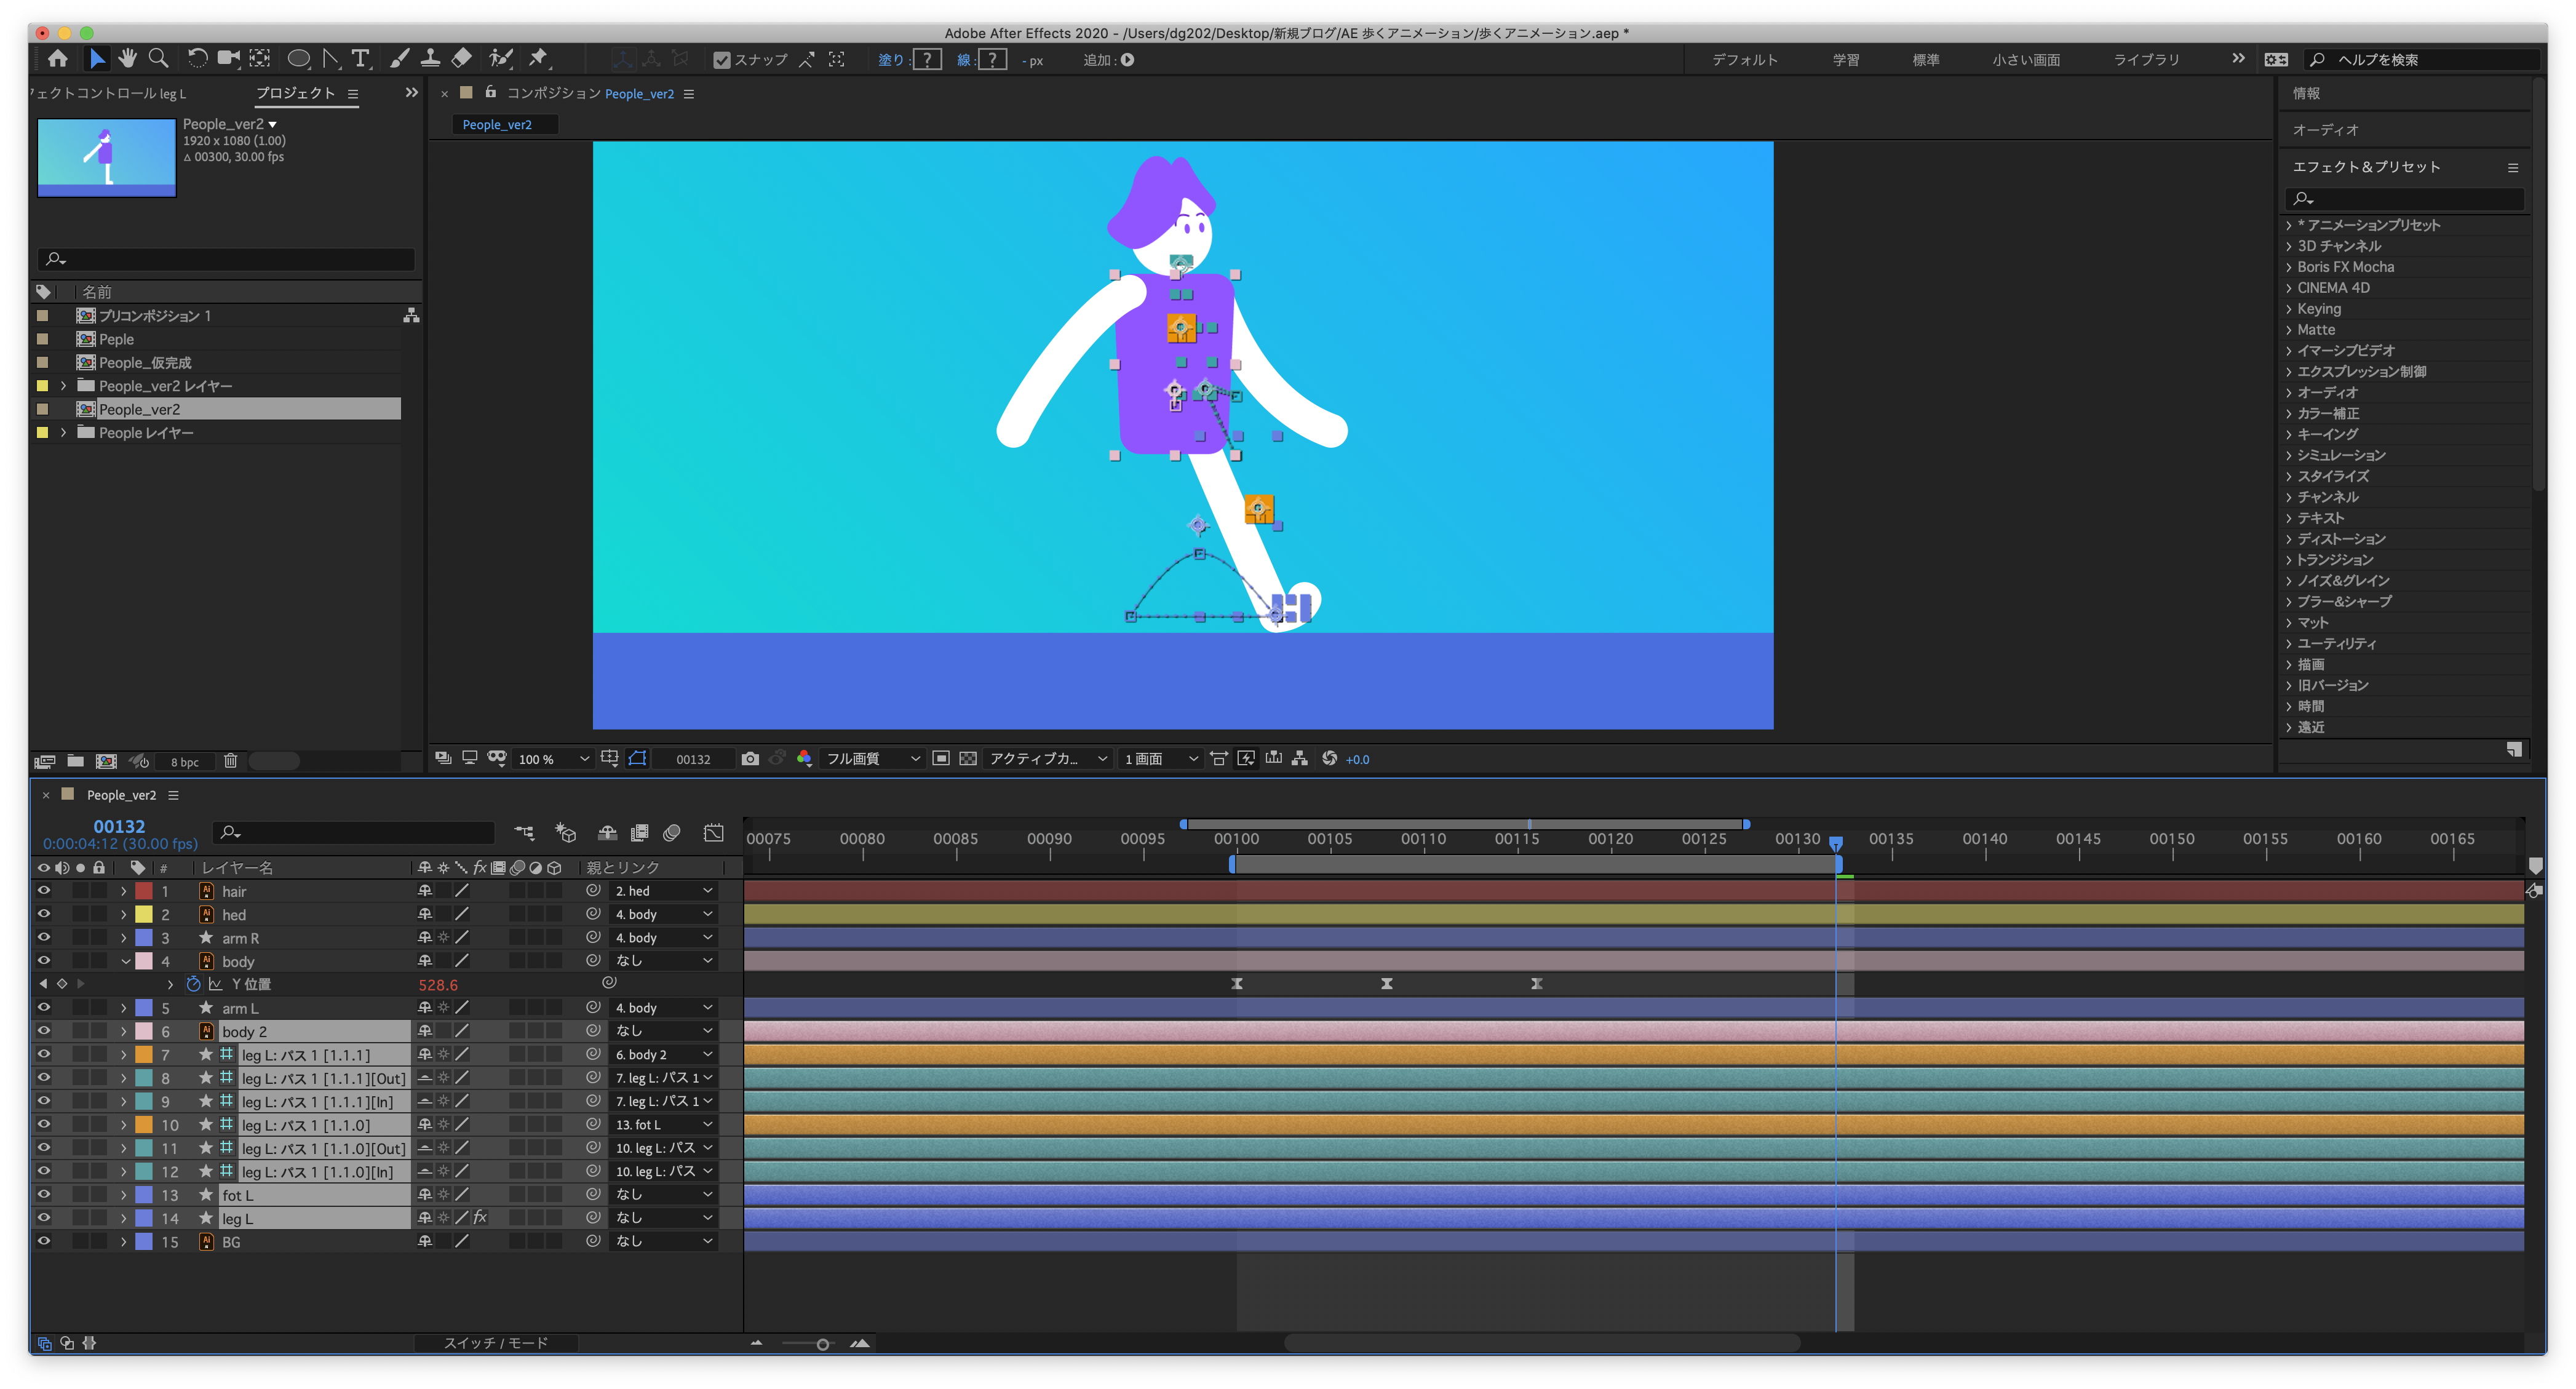Hide the body 2 layer visibility

pos(44,1031)
